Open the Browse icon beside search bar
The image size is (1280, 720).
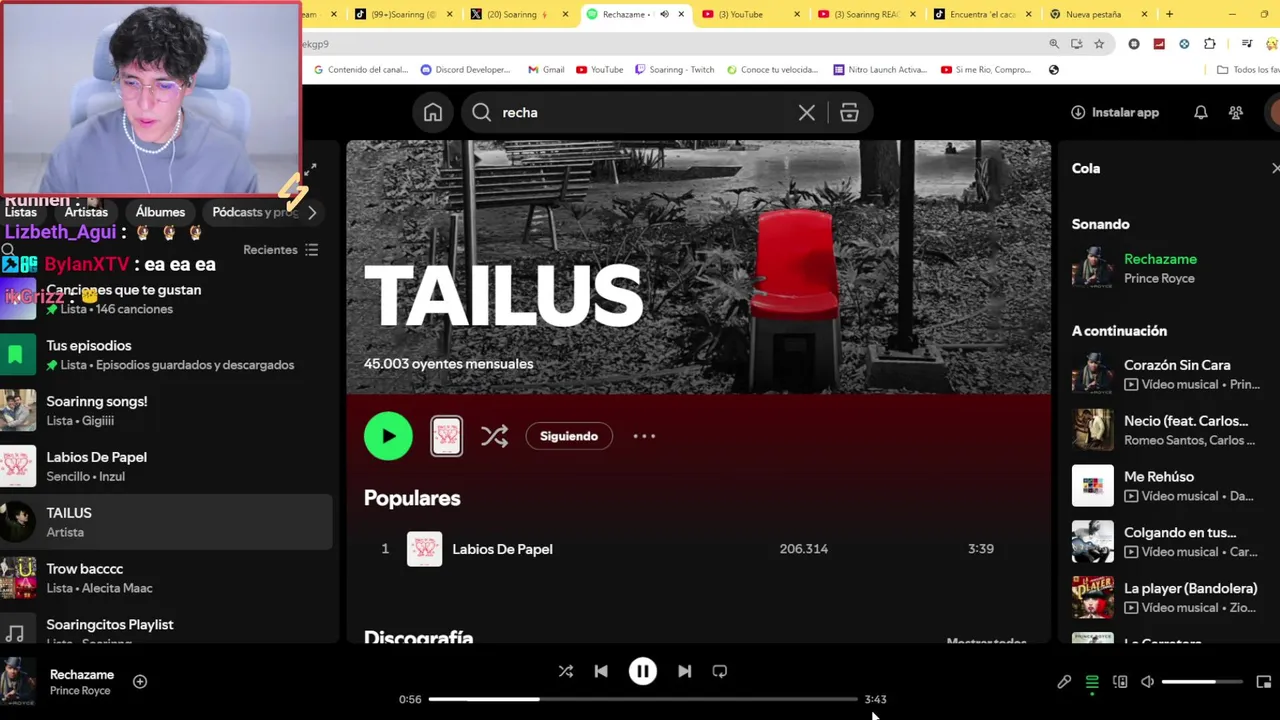coord(849,113)
